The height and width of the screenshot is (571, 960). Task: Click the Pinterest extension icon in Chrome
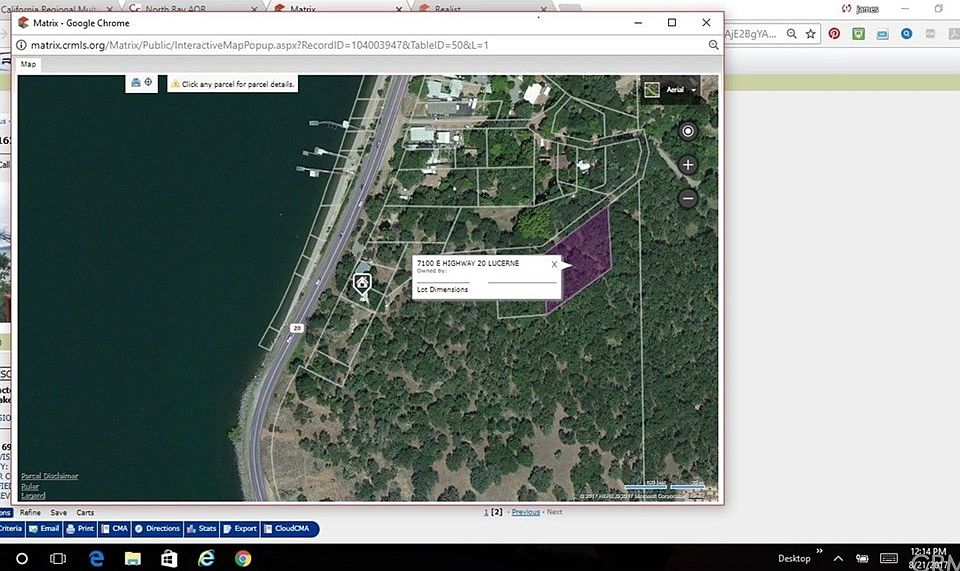(x=834, y=34)
